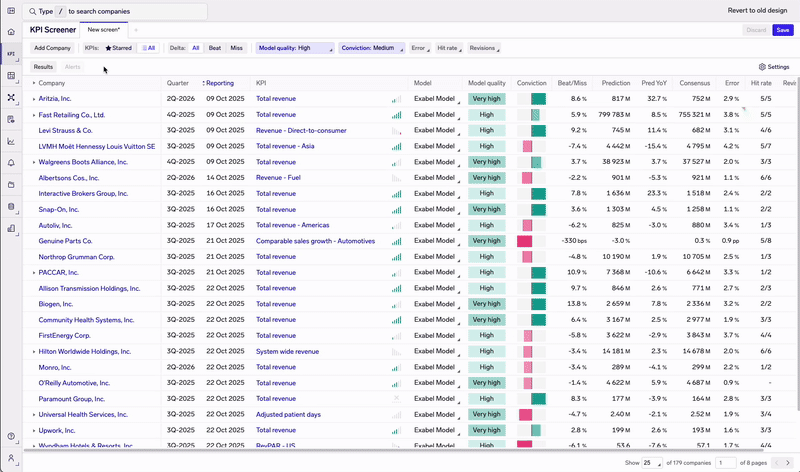Toggle the Starred KPIs filter
This screenshot has height=472, width=800.
(x=118, y=48)
